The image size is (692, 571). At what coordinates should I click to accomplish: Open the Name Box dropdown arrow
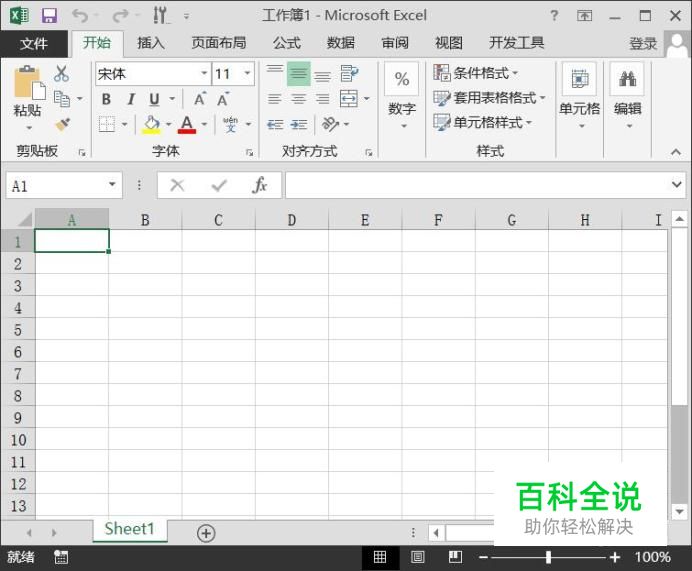[x=112, y=184]
